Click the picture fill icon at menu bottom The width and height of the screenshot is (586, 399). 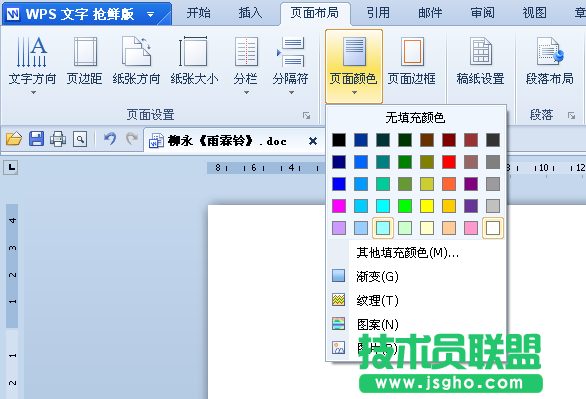(339, 347)
